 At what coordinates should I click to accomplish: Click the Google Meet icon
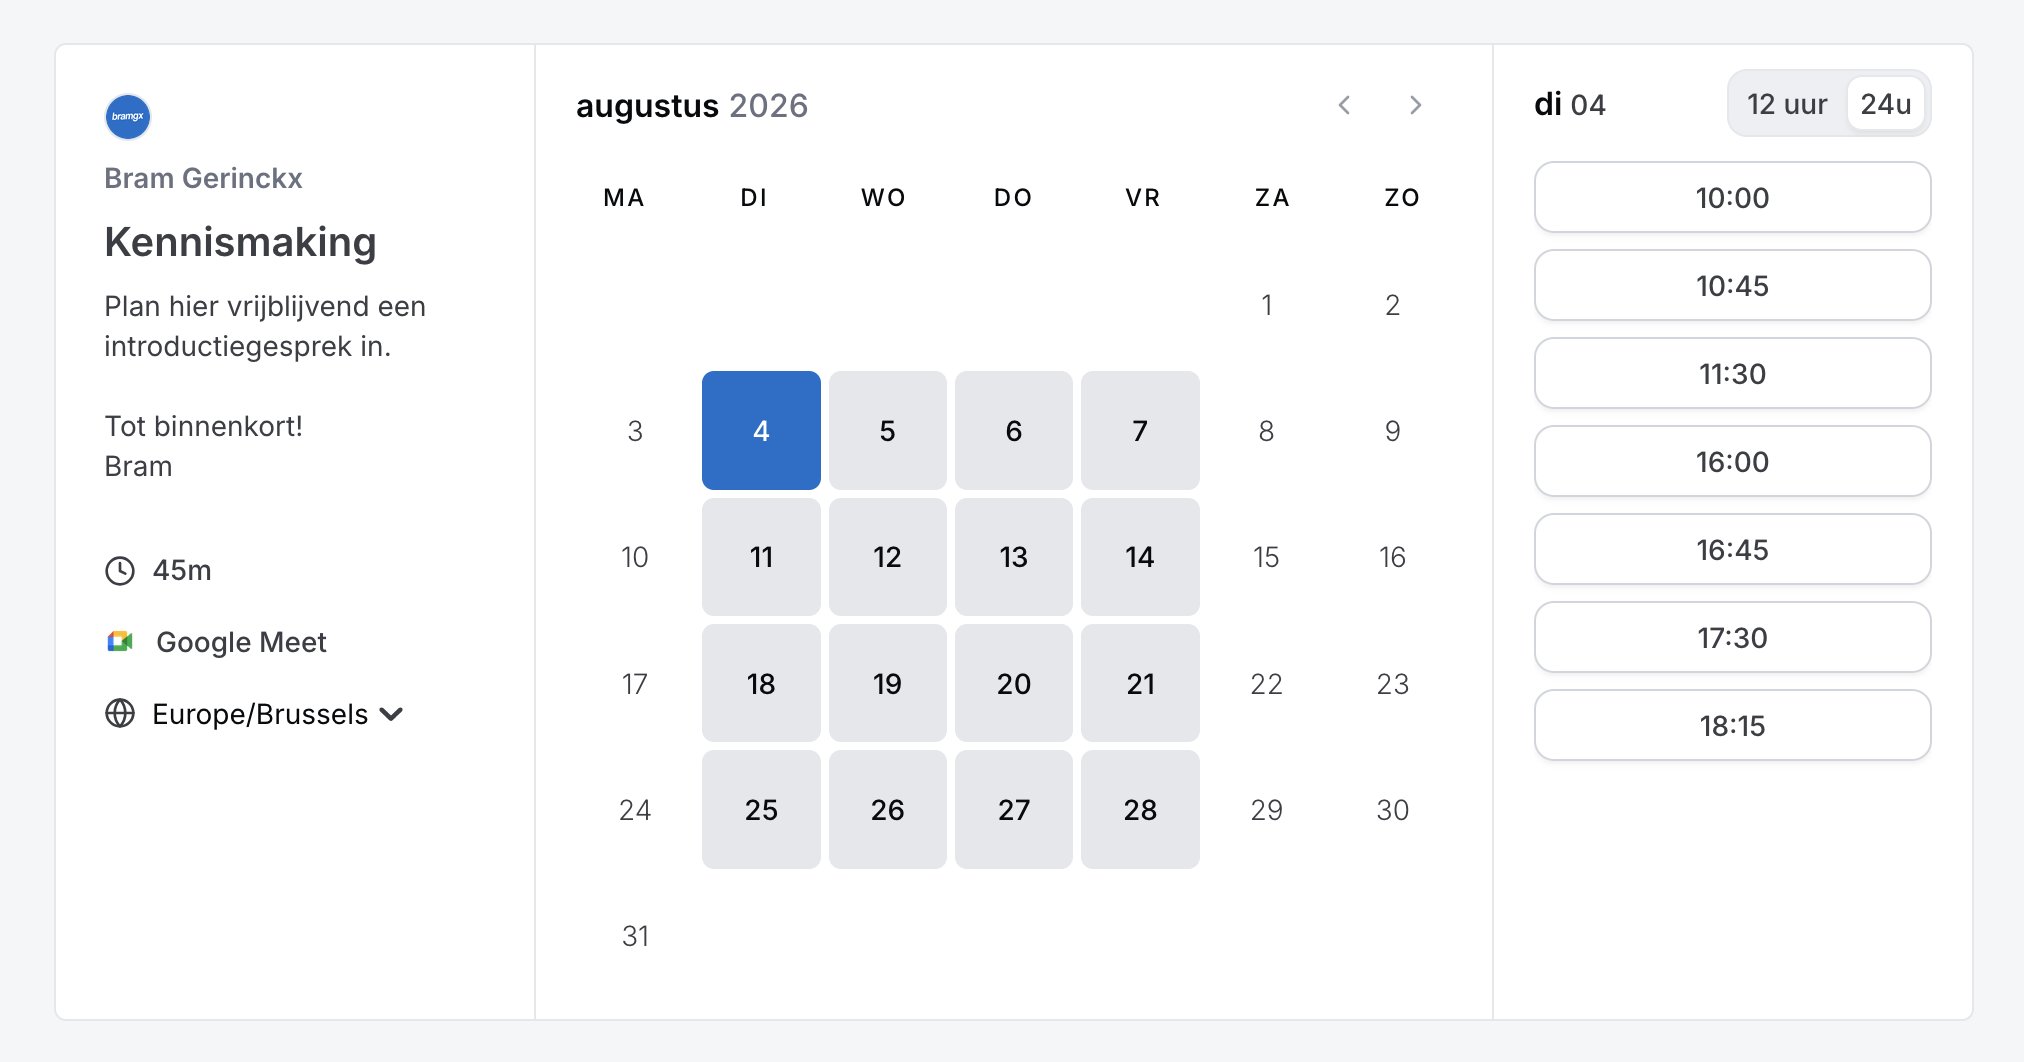point(120,641)
